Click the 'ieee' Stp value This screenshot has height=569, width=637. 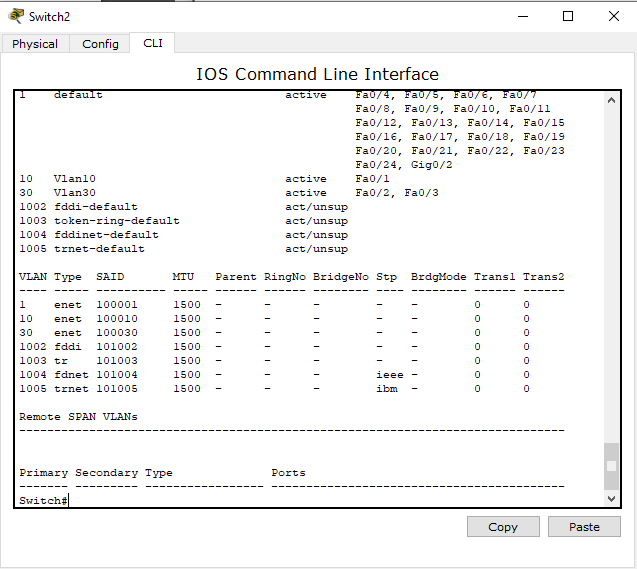390,374
